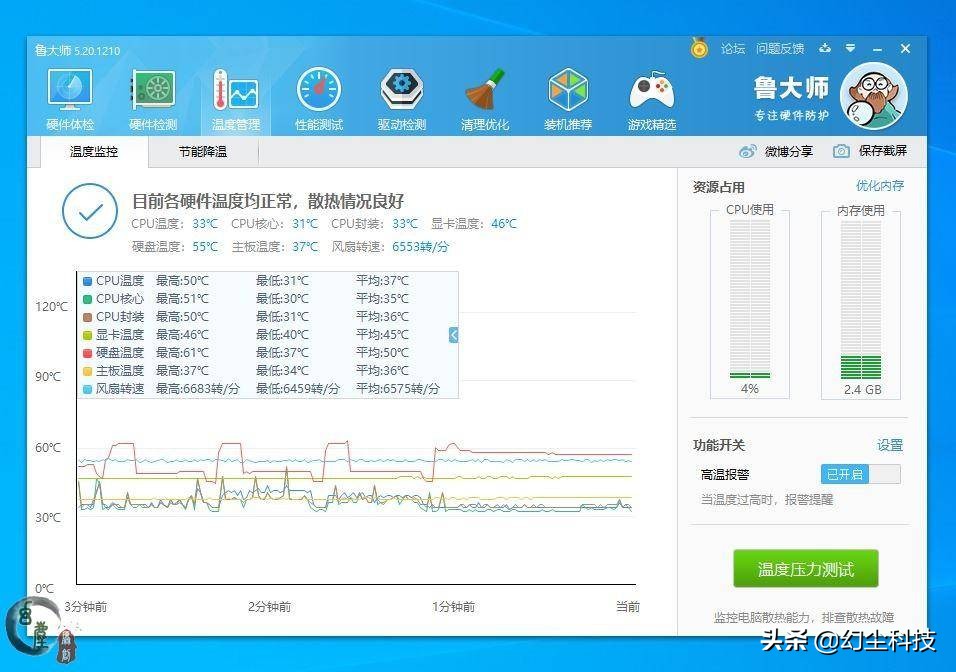Launch 性能测试 performance test
The height and width of the screenshot is (672, 956).
[x=319, y=97]
